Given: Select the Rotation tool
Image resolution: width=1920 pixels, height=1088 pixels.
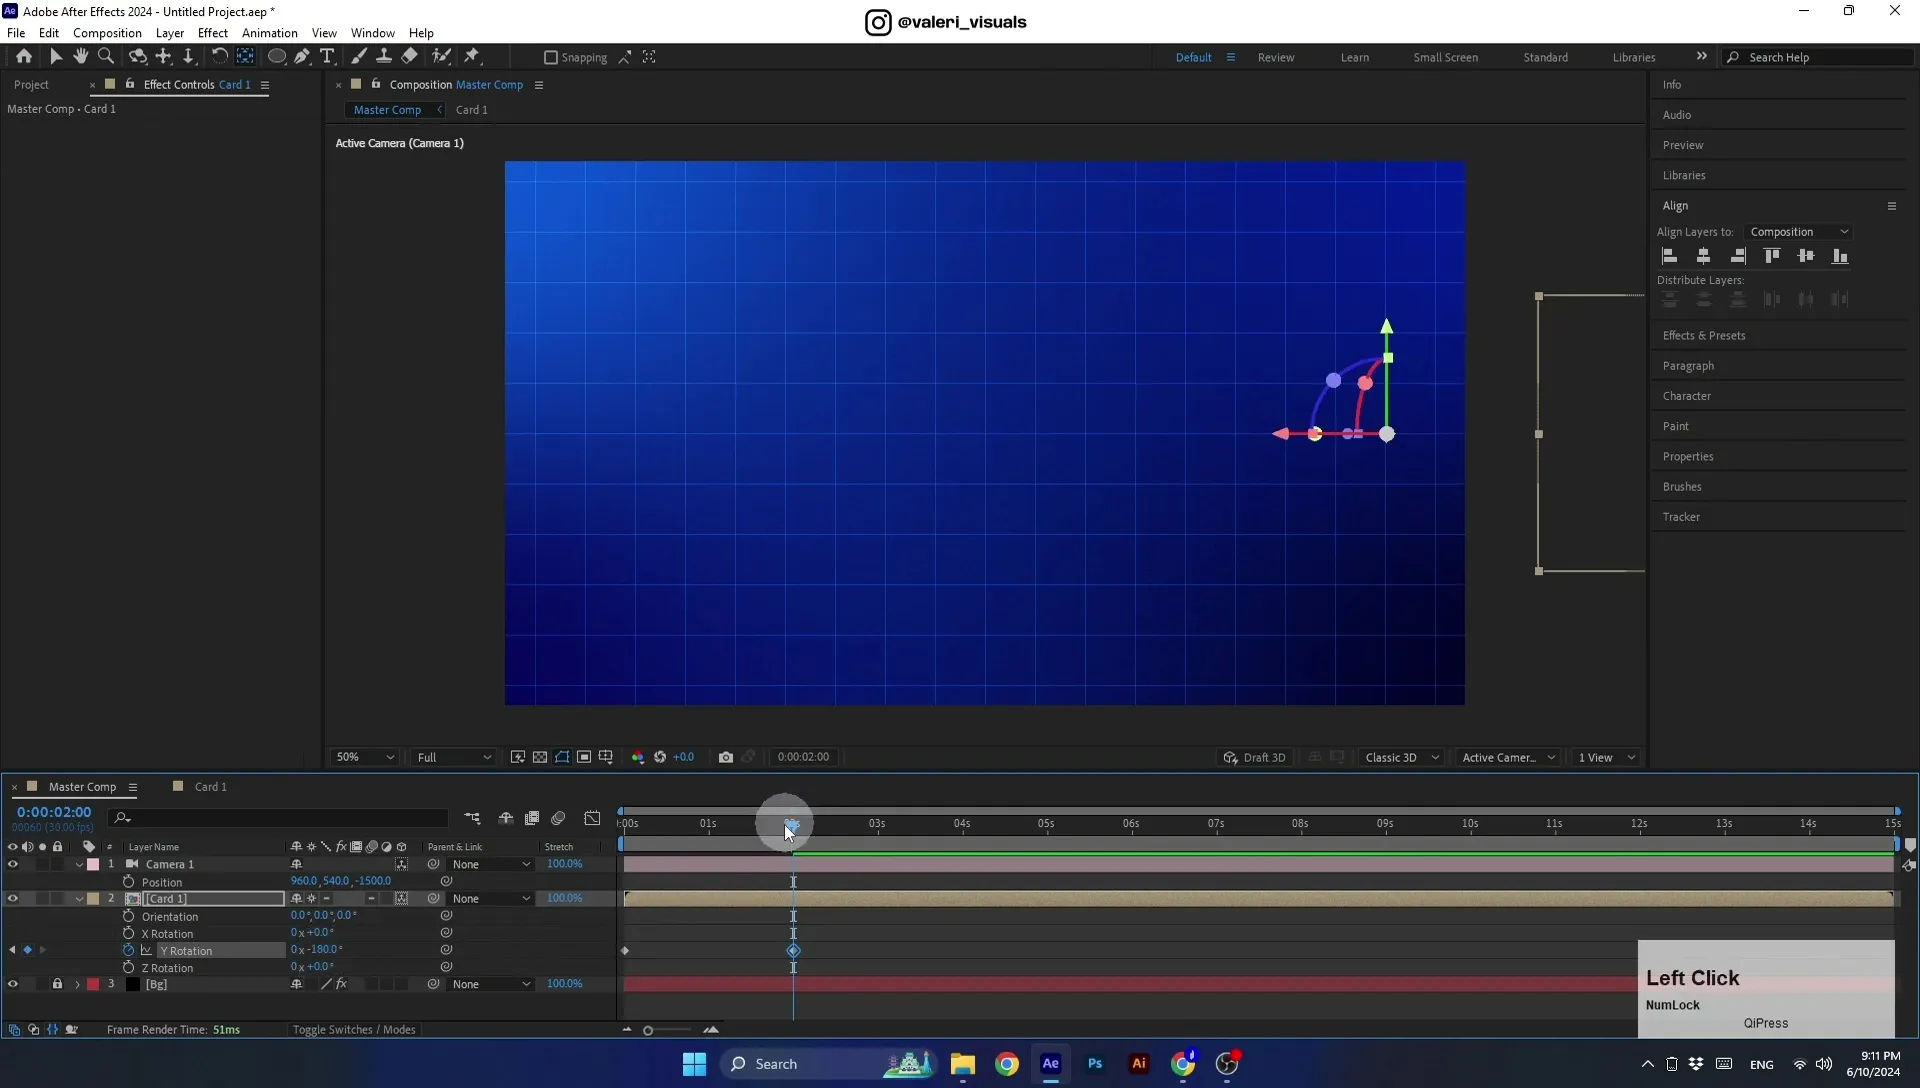Looking at the screenshot, I should [219, 57].
